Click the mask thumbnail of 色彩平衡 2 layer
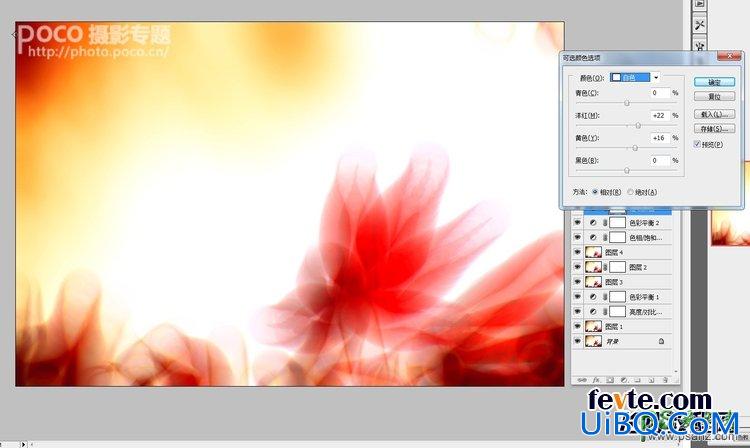The height and width of the screenshot is (448, 750). coord(618,223)
